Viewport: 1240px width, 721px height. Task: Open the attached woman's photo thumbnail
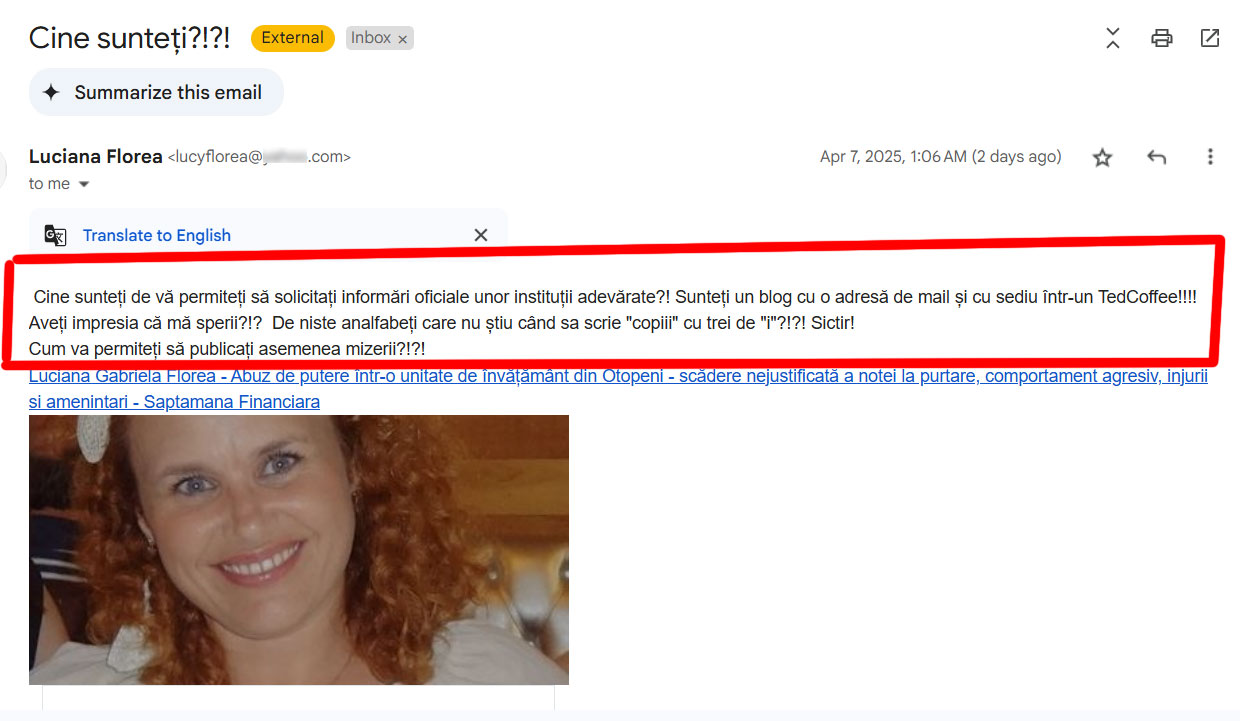(299, 550)
